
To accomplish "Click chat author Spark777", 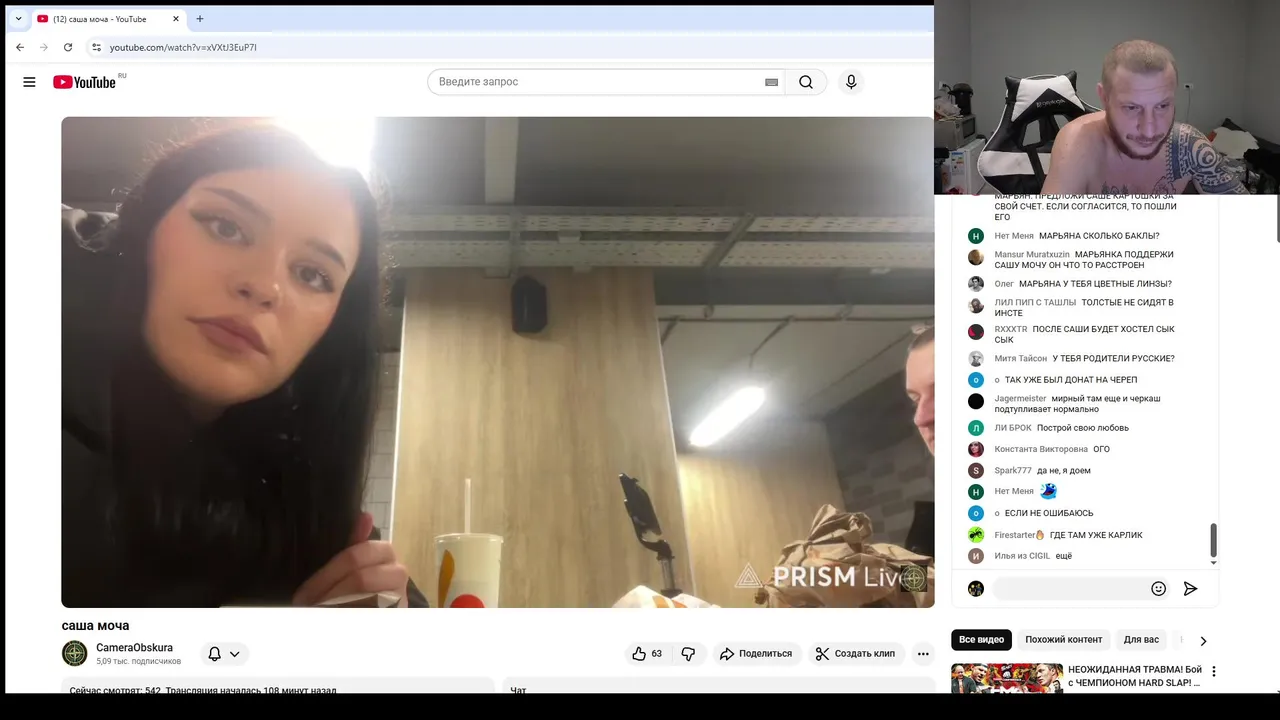I will point(1013,471).
